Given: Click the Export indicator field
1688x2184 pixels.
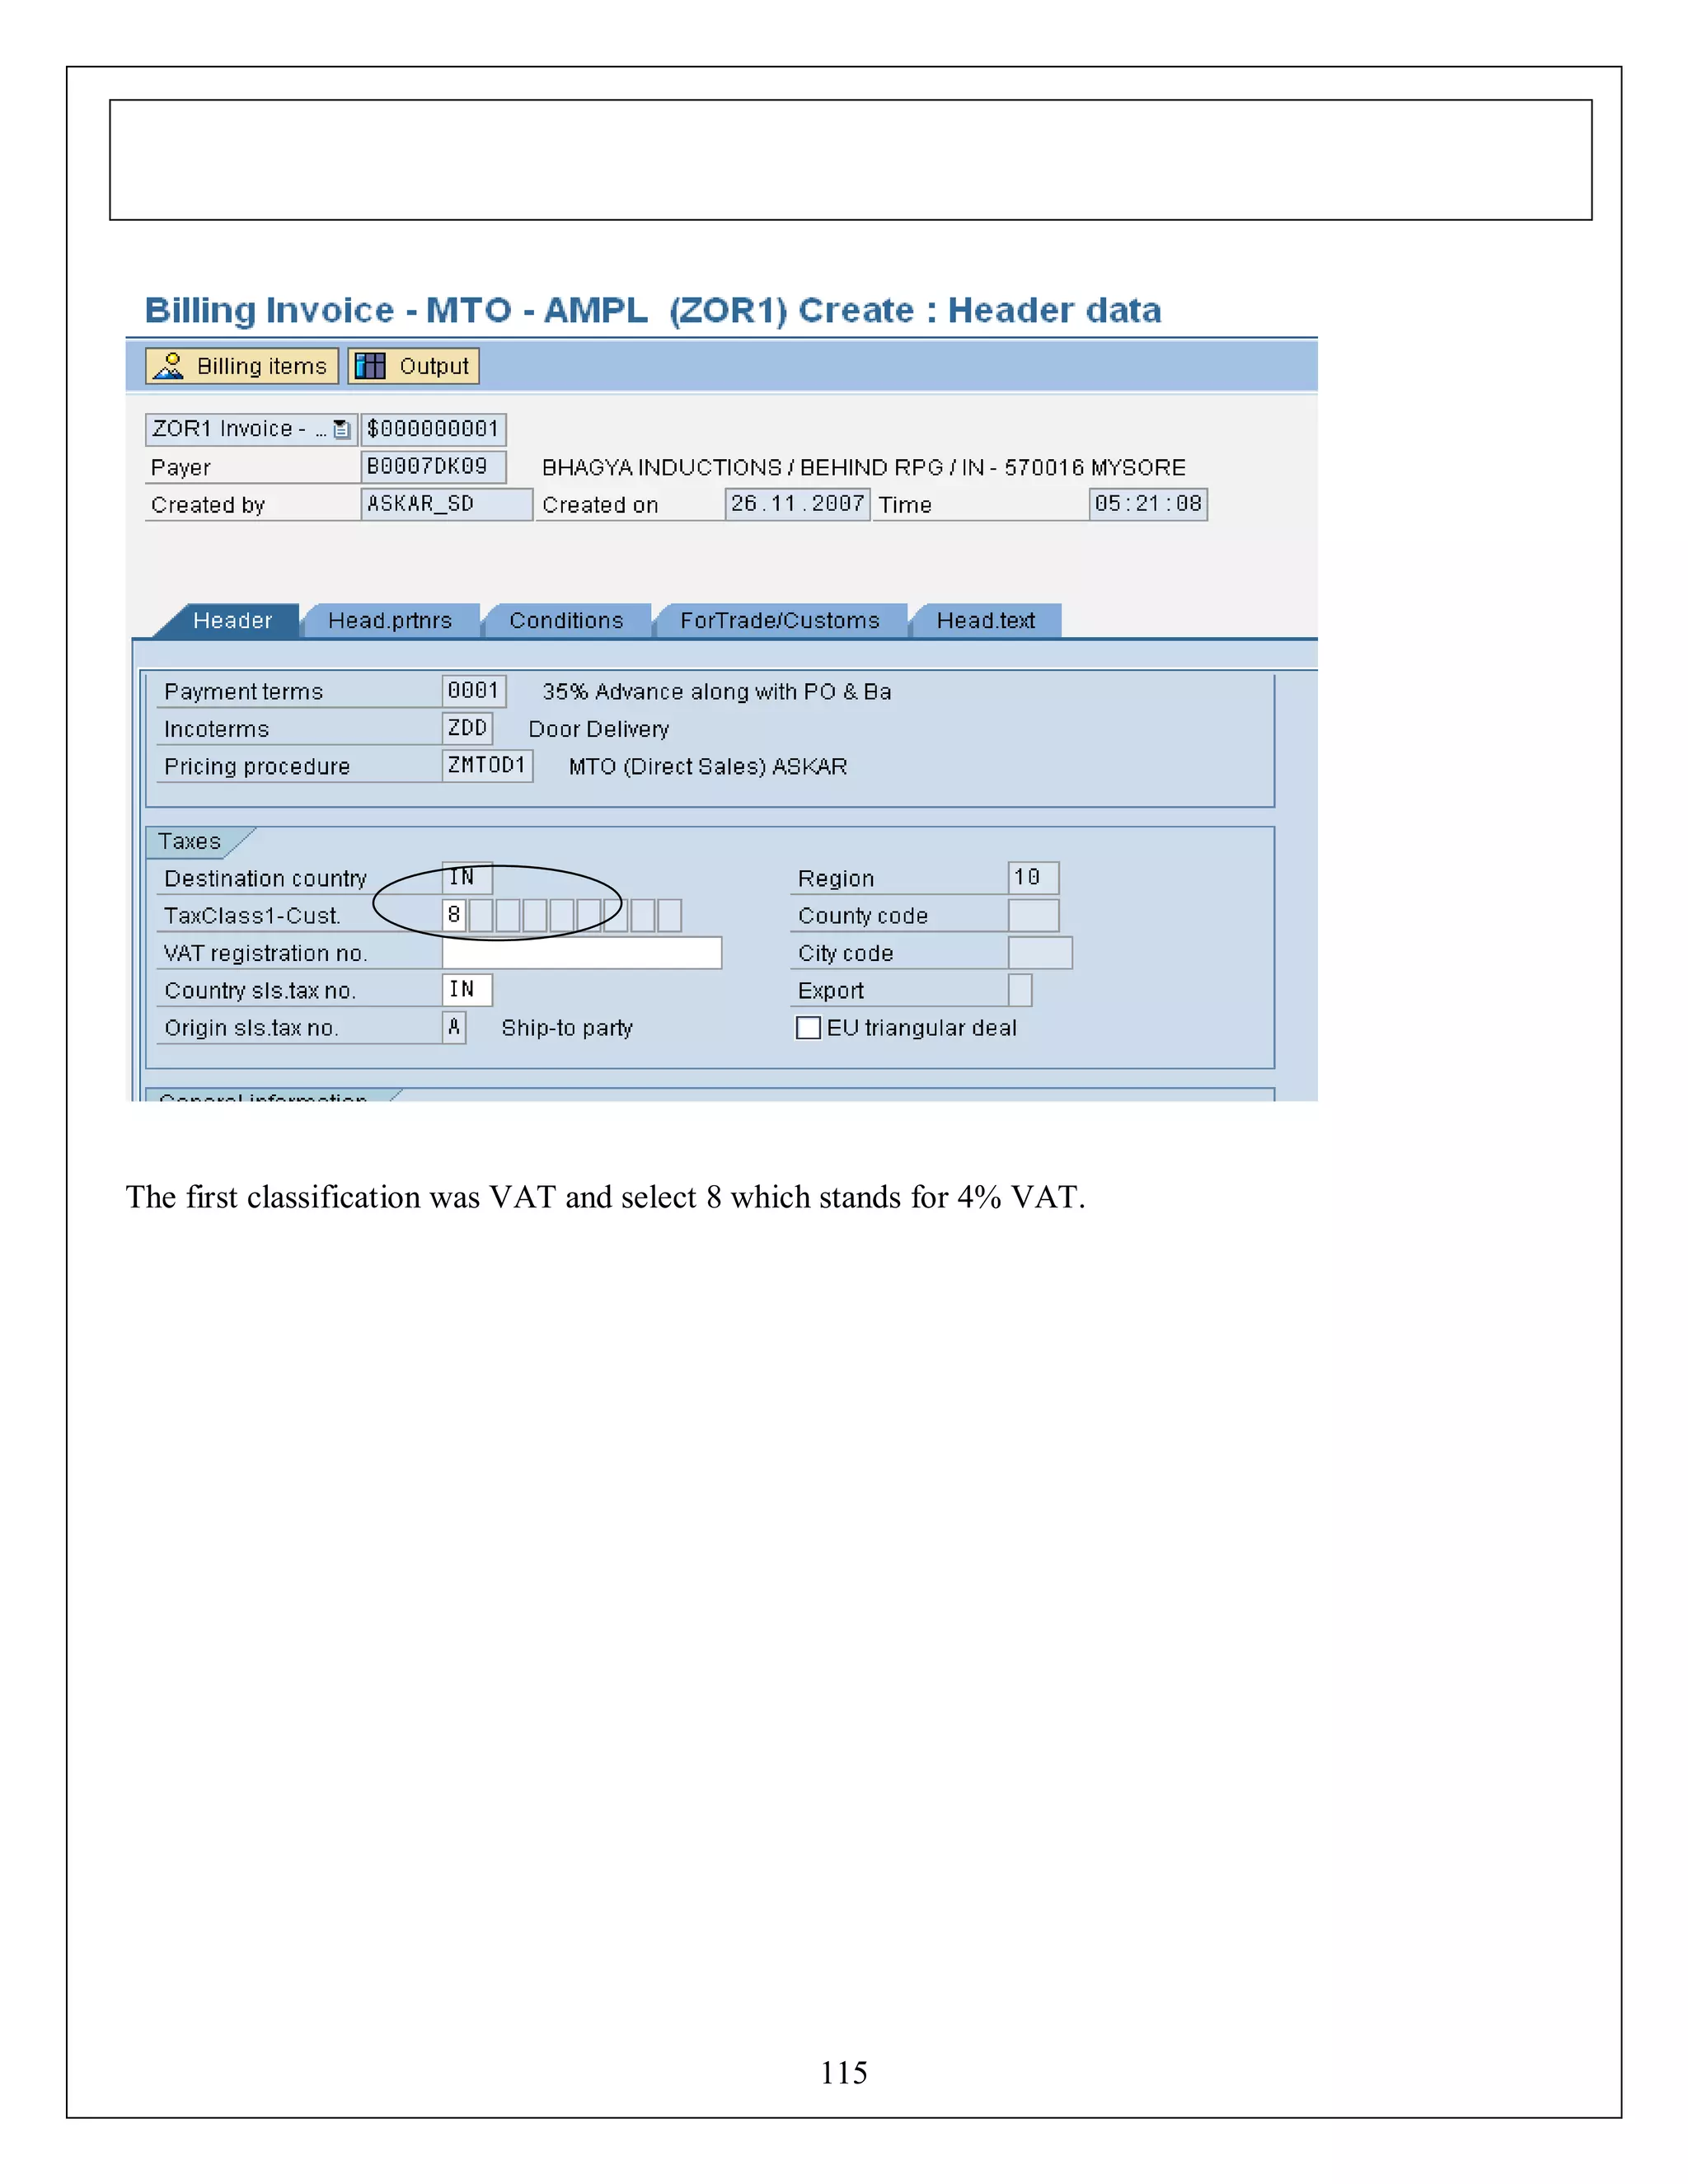Looking at the screenshot, I should click(x=1019, y=990).
